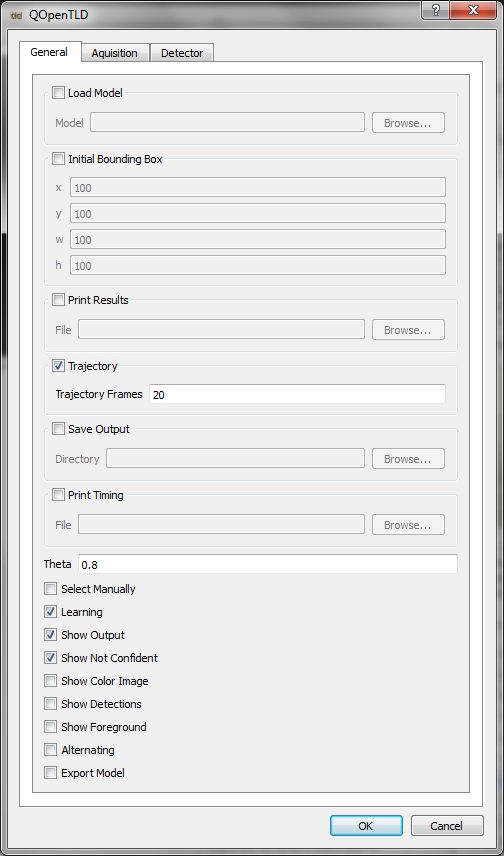Enable the Save Output checkbox
504x856 pixels.
pyautogui.click(x=58, y=429)
